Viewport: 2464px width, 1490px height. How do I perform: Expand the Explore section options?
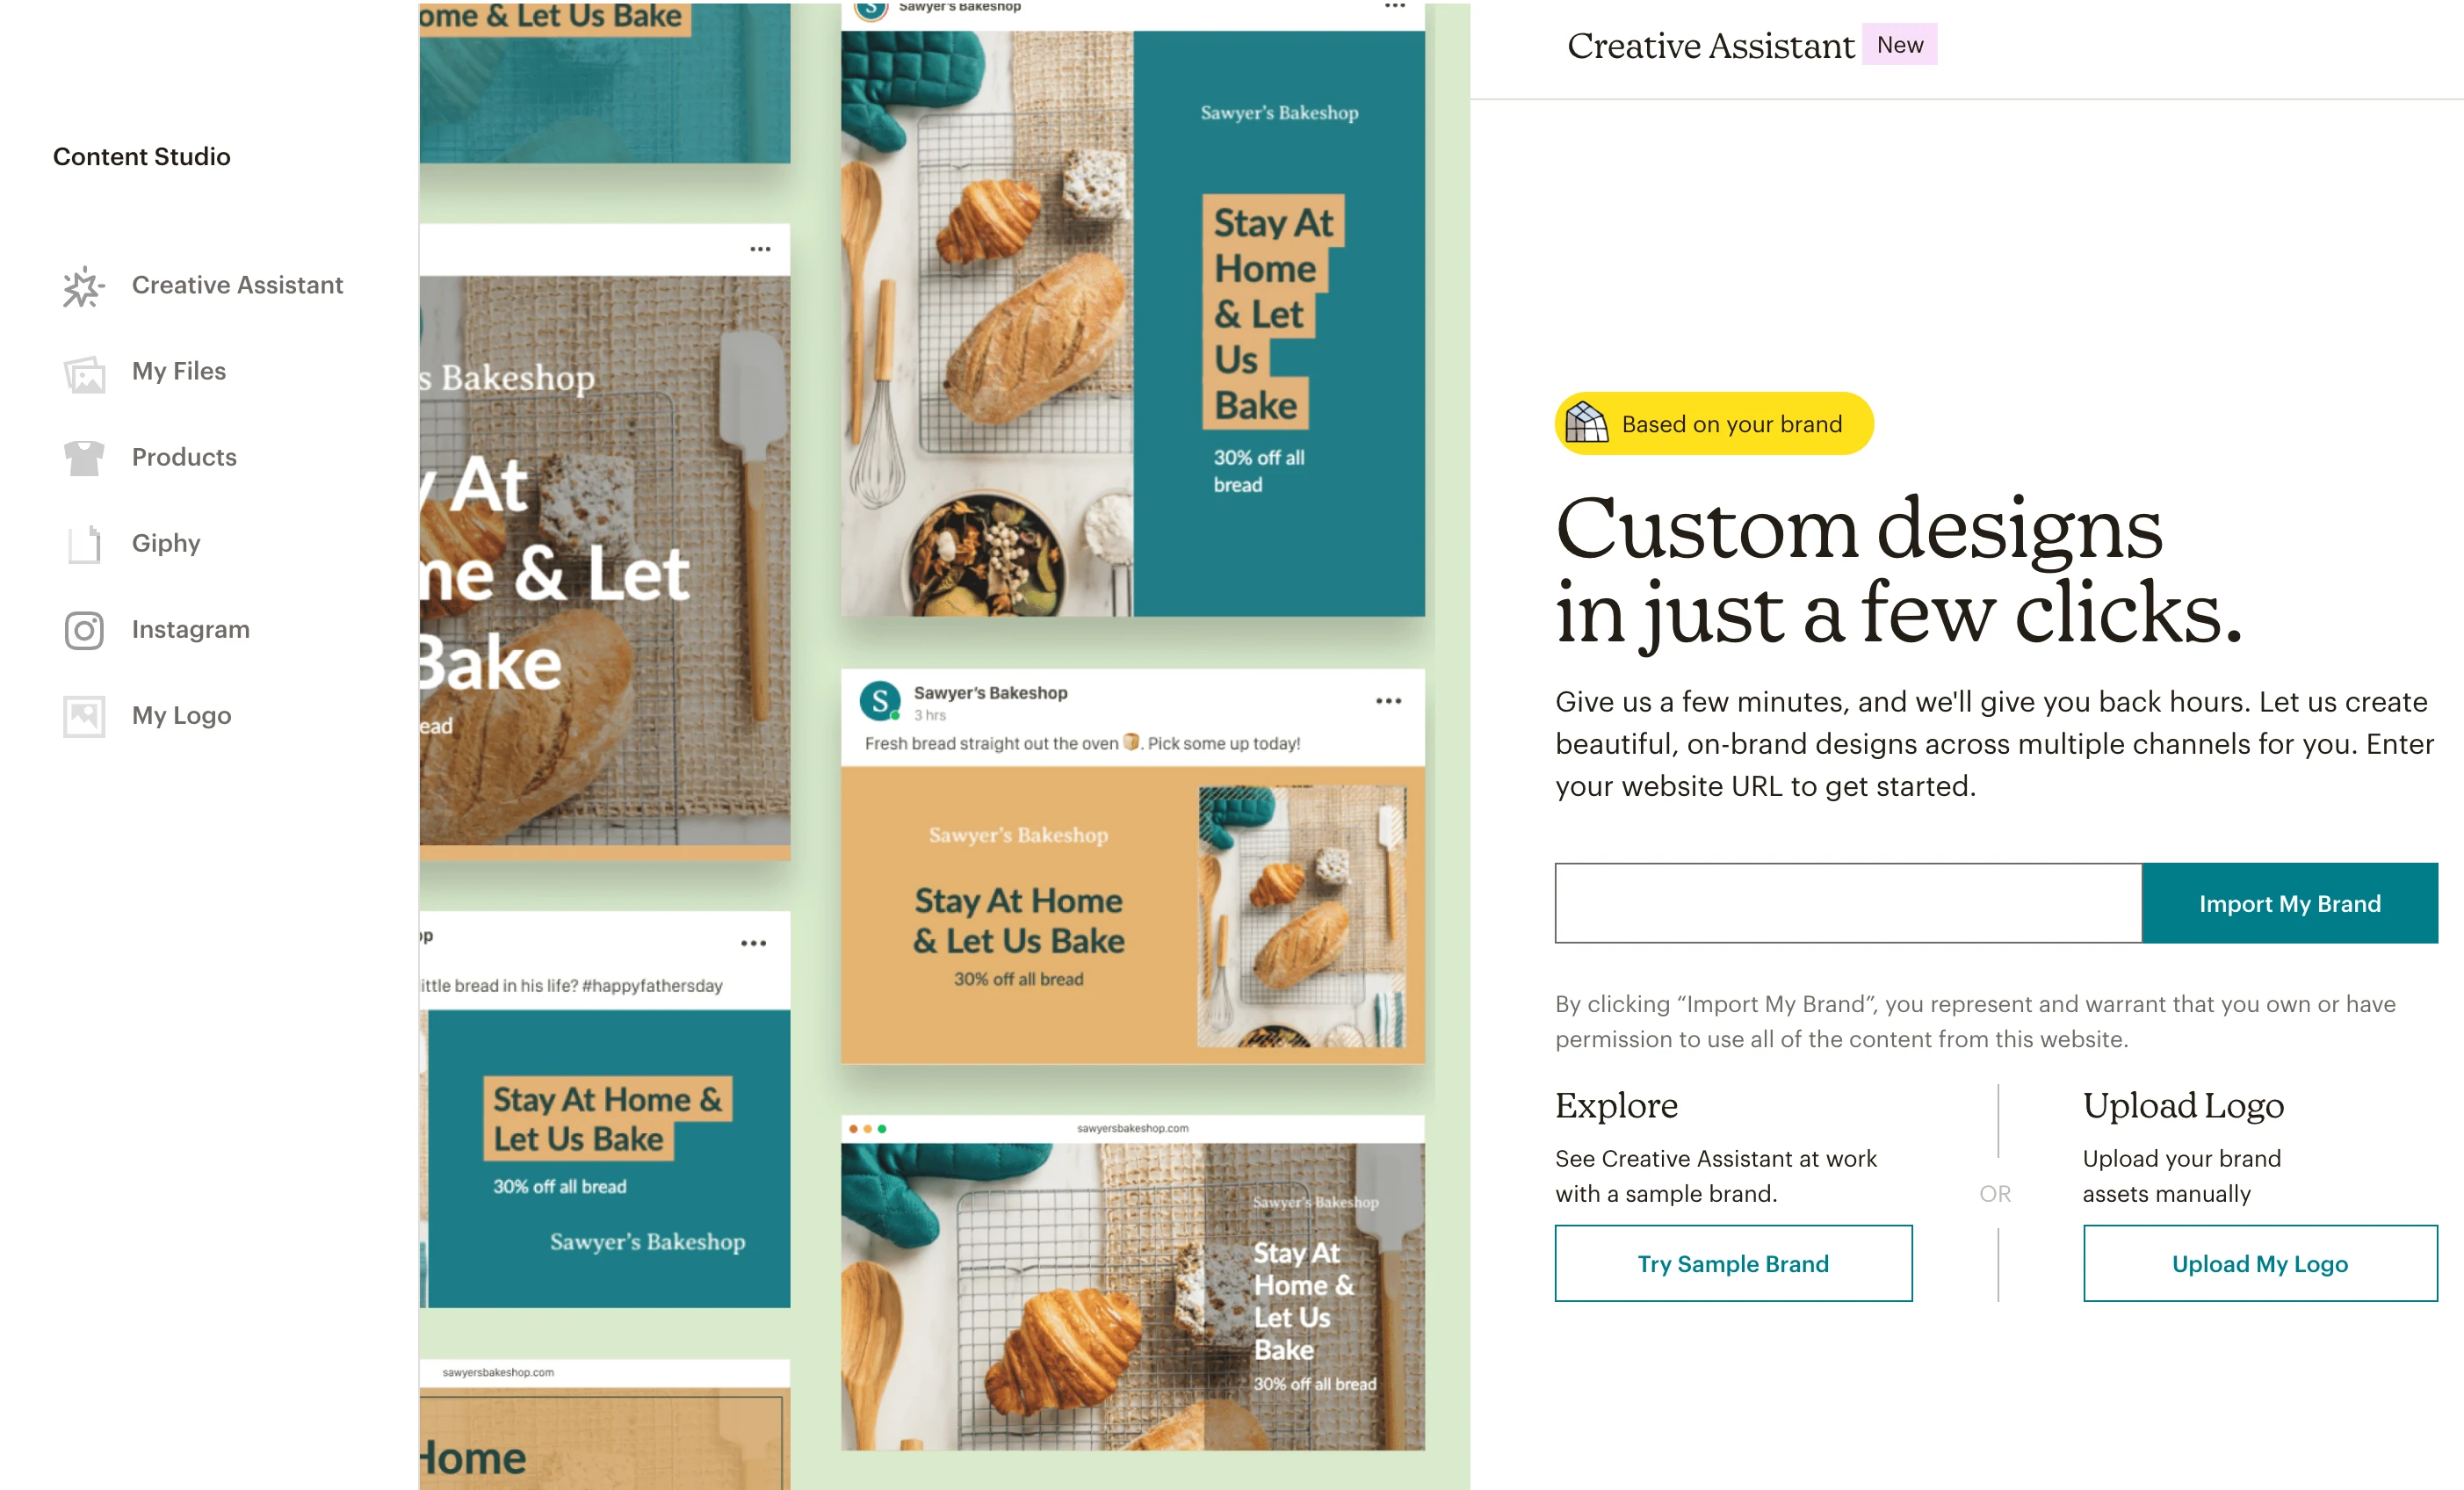click(1732, 1262)
